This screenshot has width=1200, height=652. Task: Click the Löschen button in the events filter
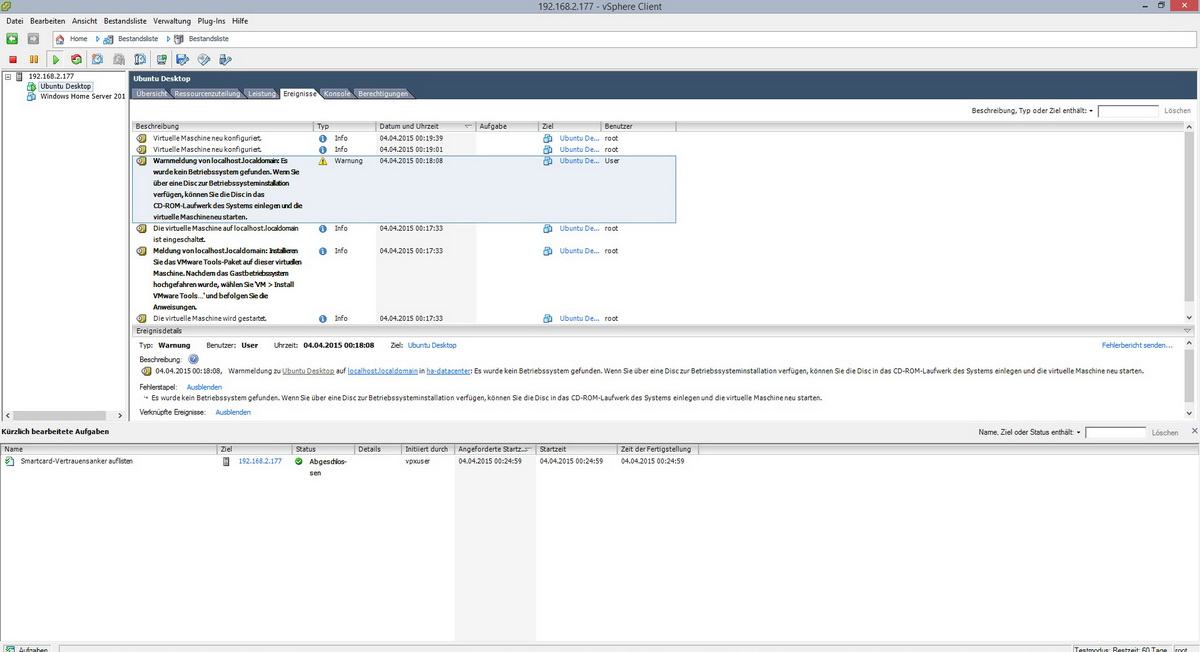point(1177,111)
